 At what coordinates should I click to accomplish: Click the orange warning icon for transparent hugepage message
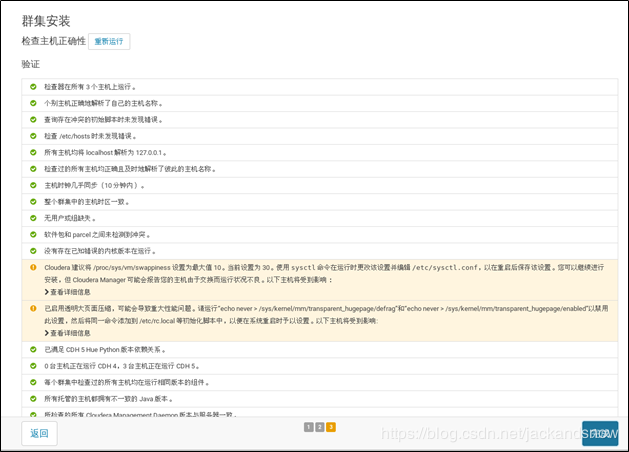(x=33, y=308)
